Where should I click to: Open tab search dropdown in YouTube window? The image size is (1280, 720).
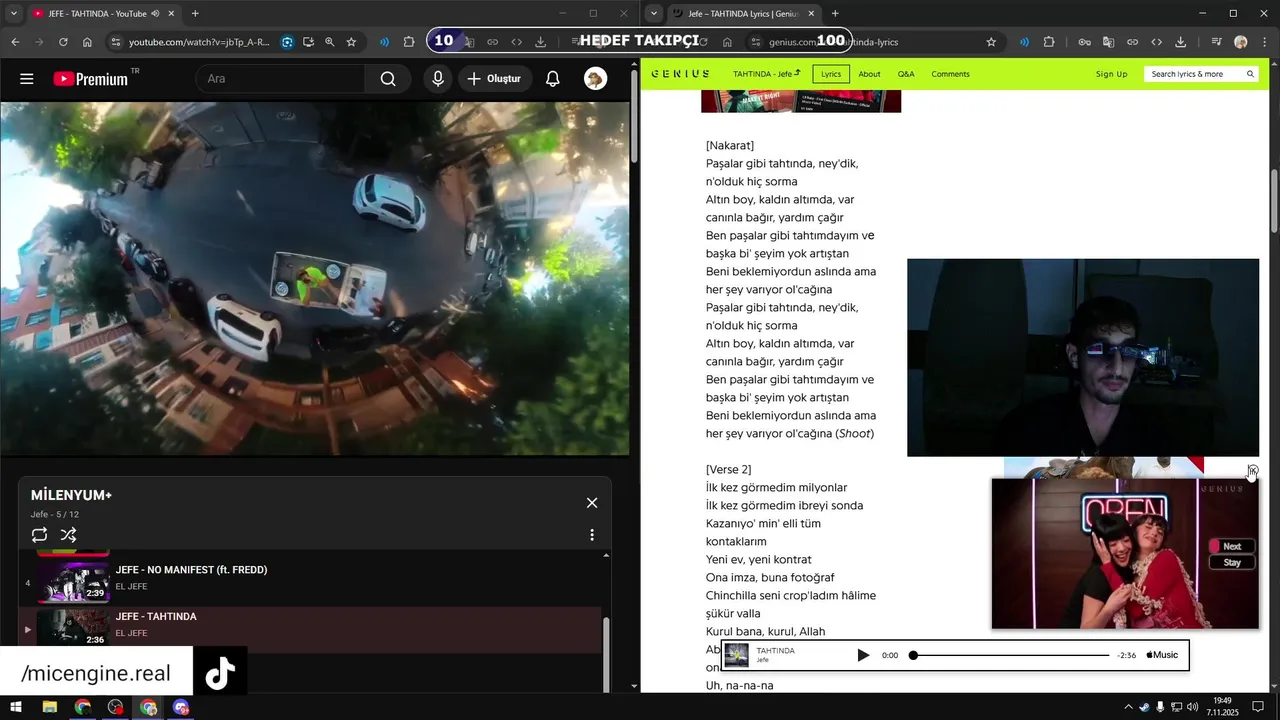(x=13, y=14)
